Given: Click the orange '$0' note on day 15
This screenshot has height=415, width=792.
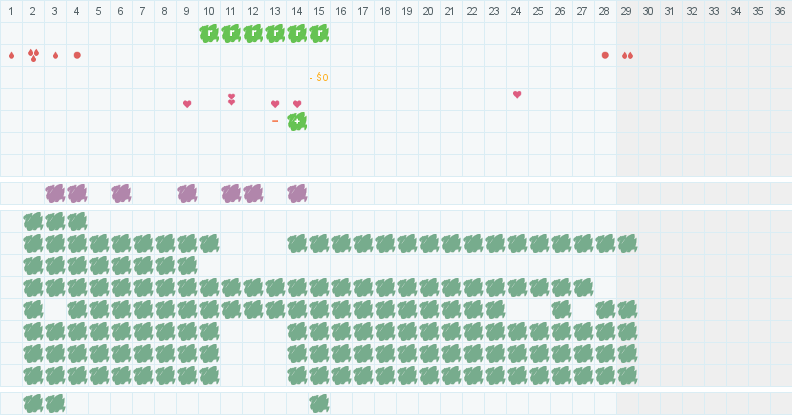Looking at the screenshot, I should point(319,77).
